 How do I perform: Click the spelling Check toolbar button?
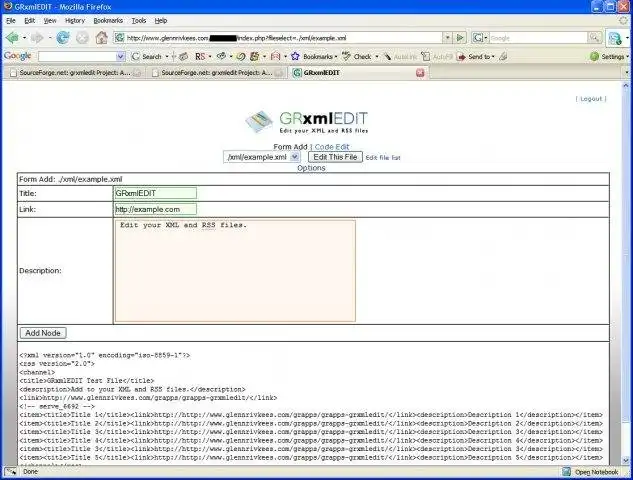356,57
